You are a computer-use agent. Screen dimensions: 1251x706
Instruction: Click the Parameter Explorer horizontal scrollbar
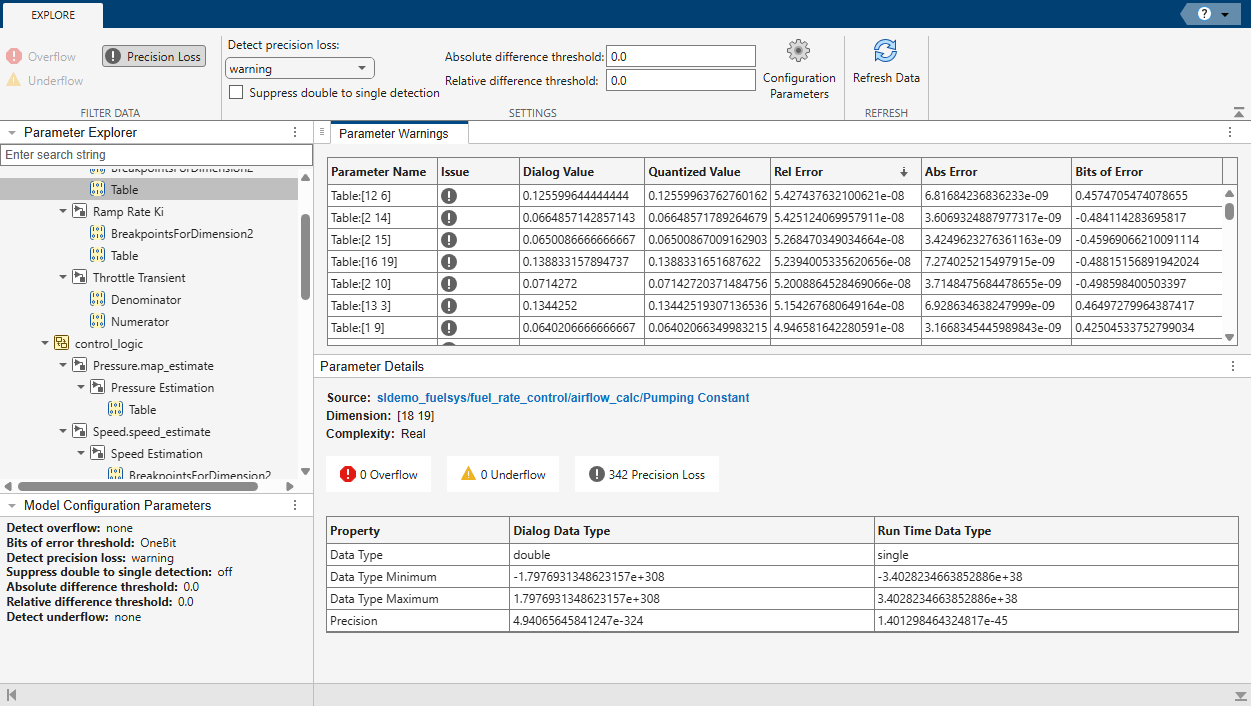138,486
